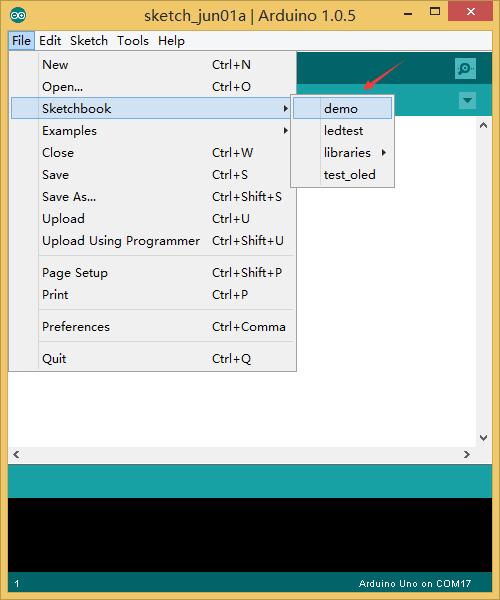Viewport: 500px width, 600px height.
Task: Open the File menu
Action: (x=21, y=41)
